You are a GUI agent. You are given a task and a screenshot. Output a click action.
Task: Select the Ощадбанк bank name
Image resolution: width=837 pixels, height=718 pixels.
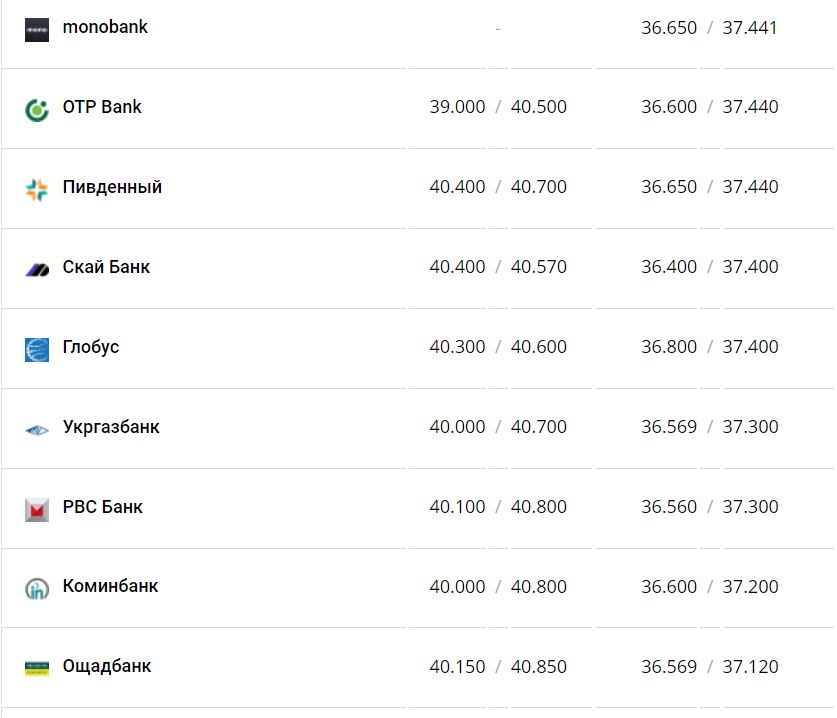107,666
